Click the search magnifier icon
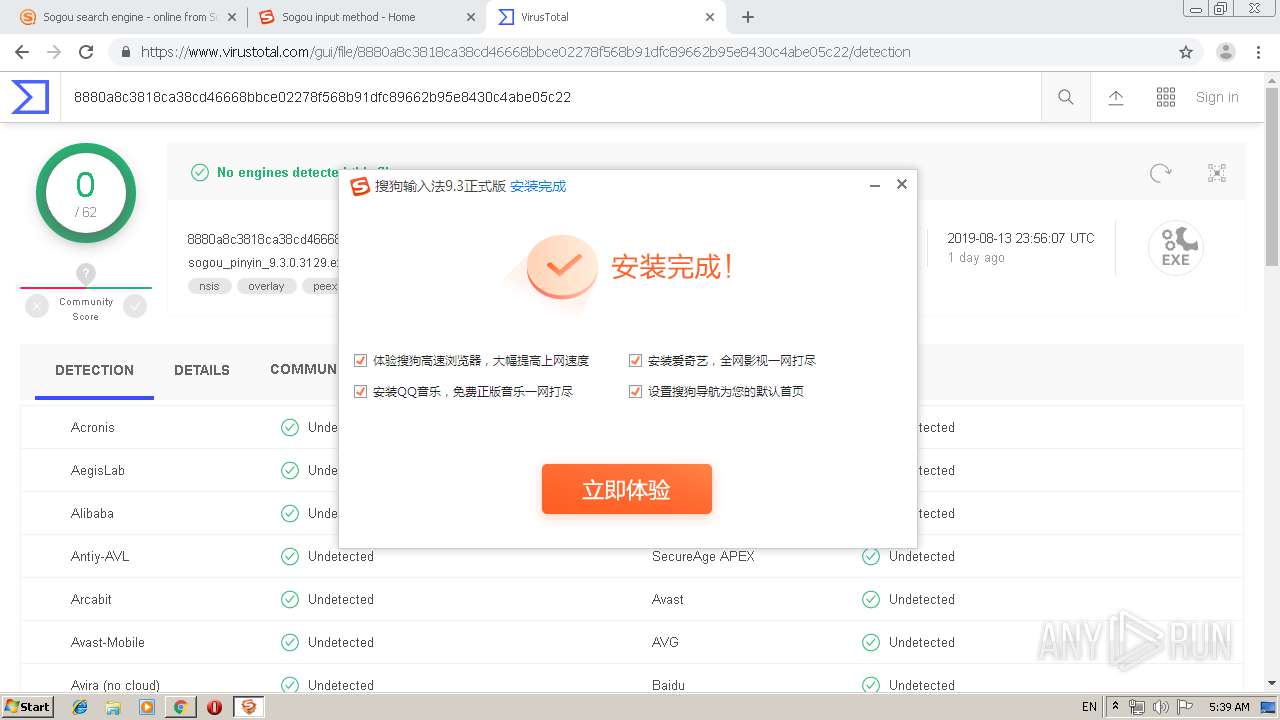The image size is (1280, 720). pos(1066,97)
